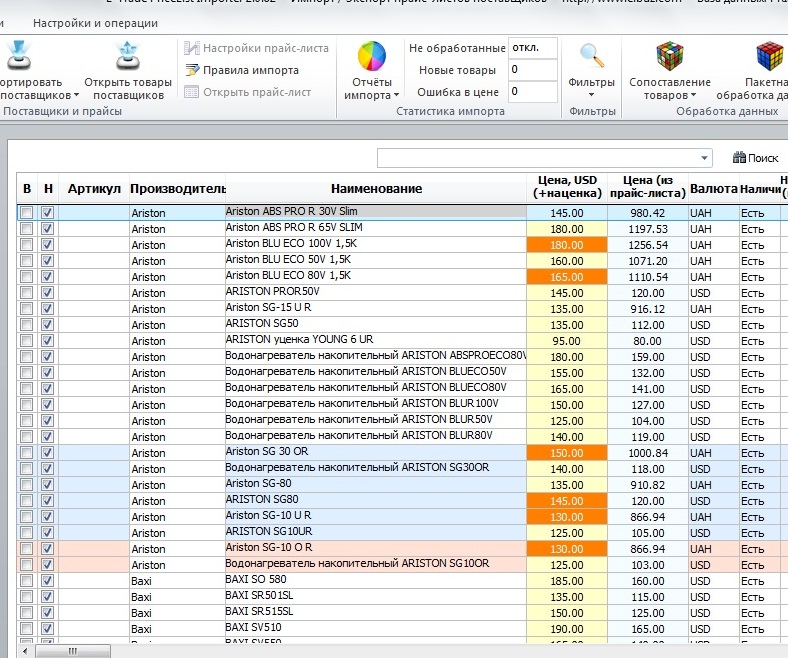Open the Настройки и операции tab
Screen dimensions: 788x658
pos(95,23)
